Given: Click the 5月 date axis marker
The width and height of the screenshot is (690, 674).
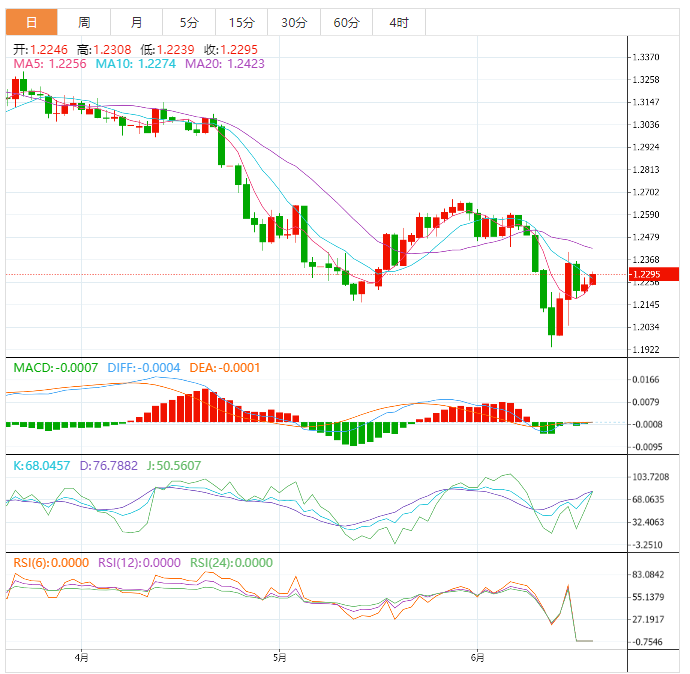Looking at the screenshot, I should coord(279,658).
